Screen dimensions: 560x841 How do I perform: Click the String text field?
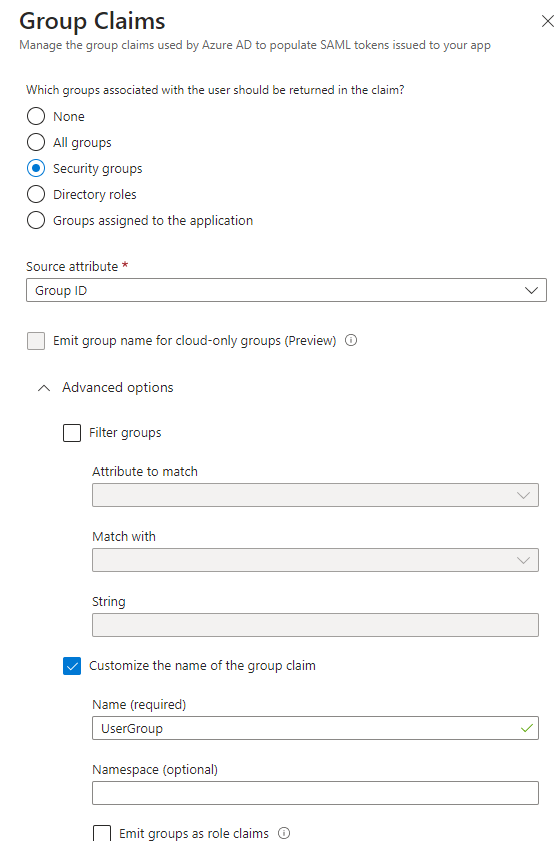click(315, 625)
